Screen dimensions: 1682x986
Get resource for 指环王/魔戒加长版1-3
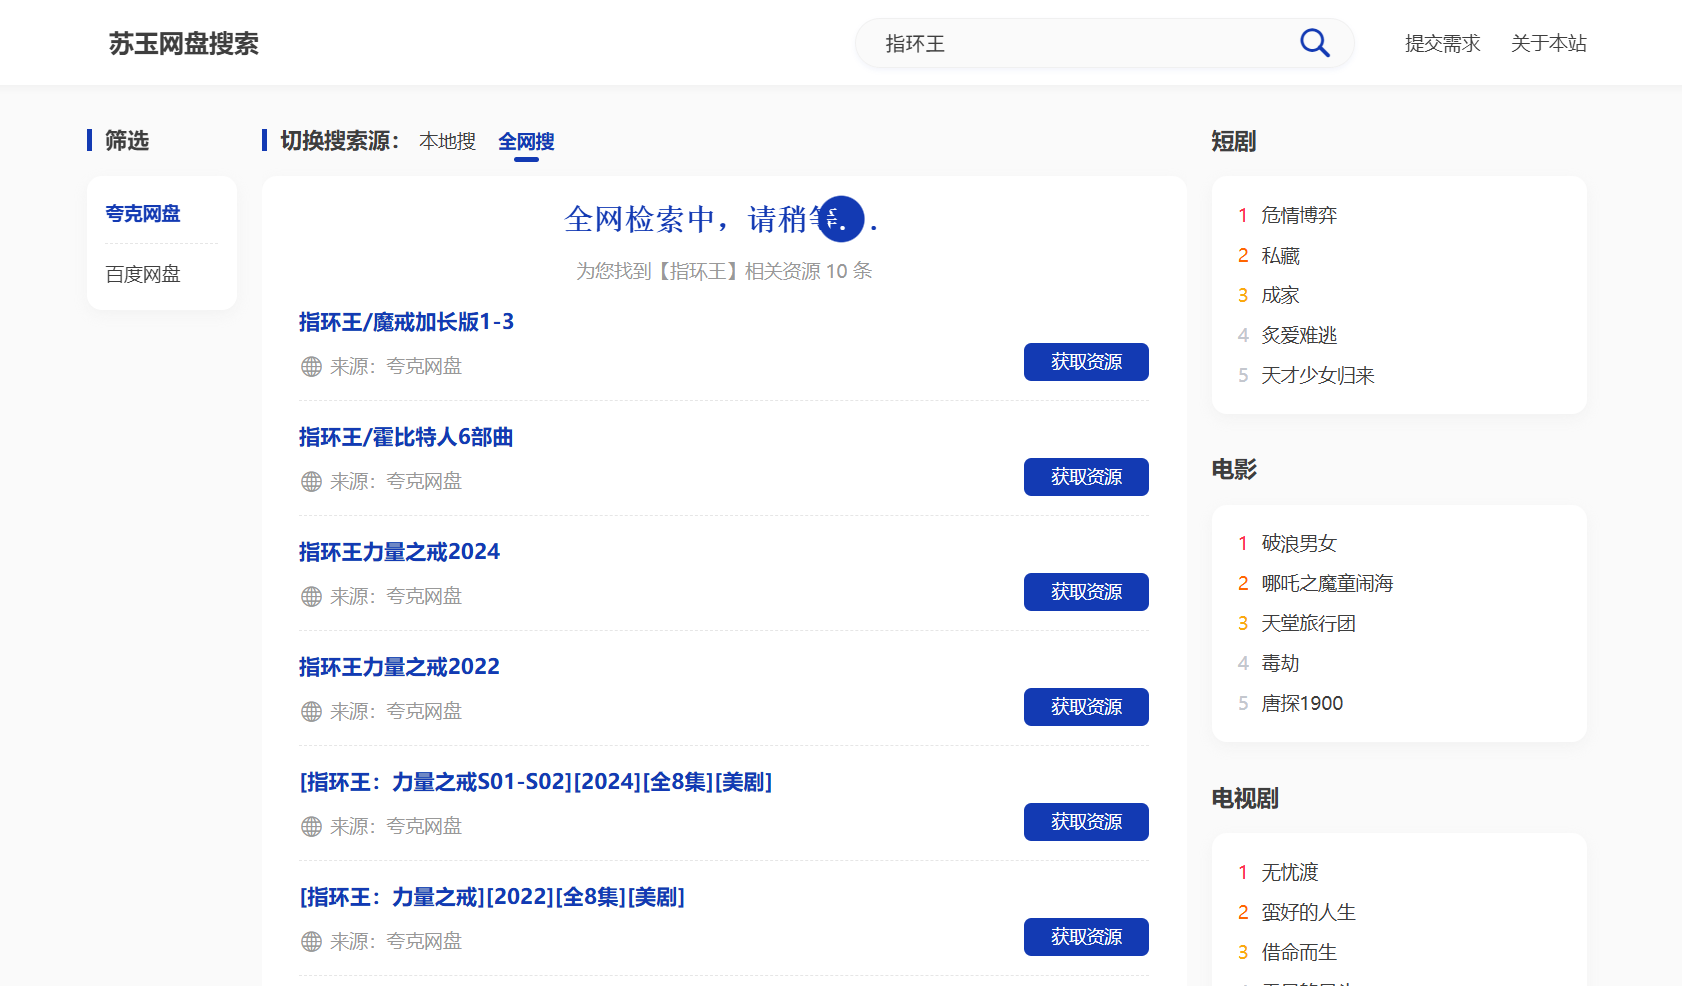(1086, 362)
